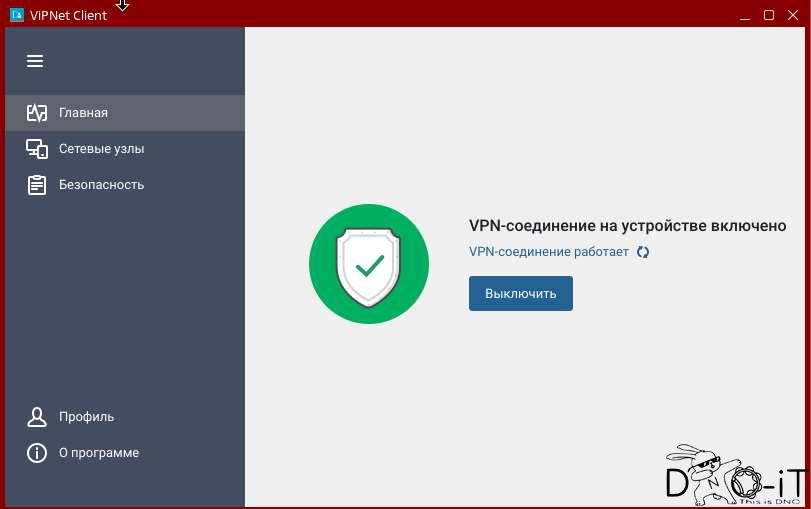Image resolution: width=811 pixels, height=509 pixels.
Task: Open the Профиль page label
Action: pos(86,416)
